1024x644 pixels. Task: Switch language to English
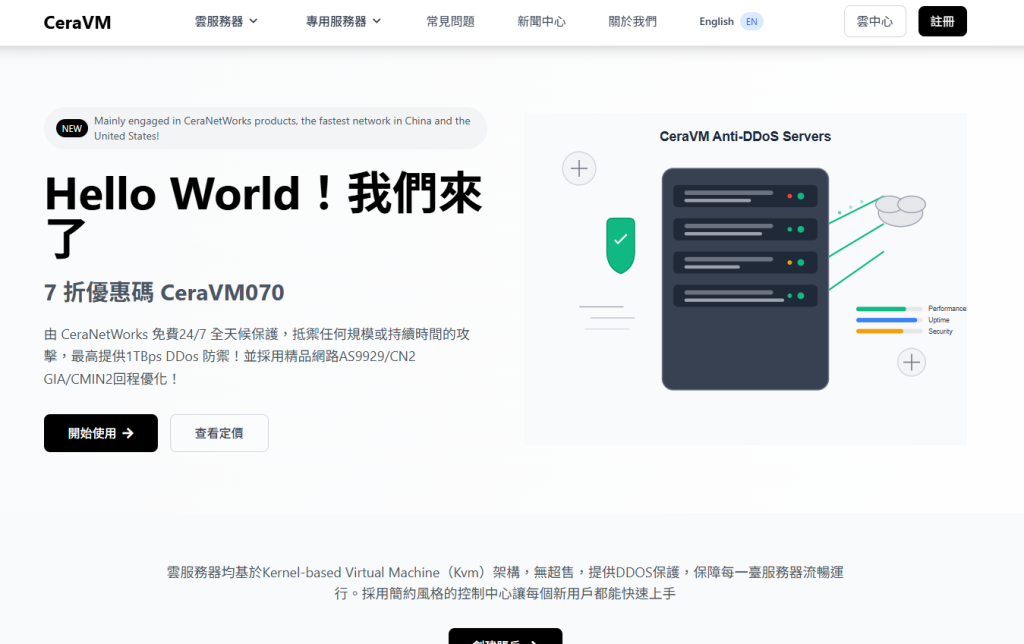[716, 22]
